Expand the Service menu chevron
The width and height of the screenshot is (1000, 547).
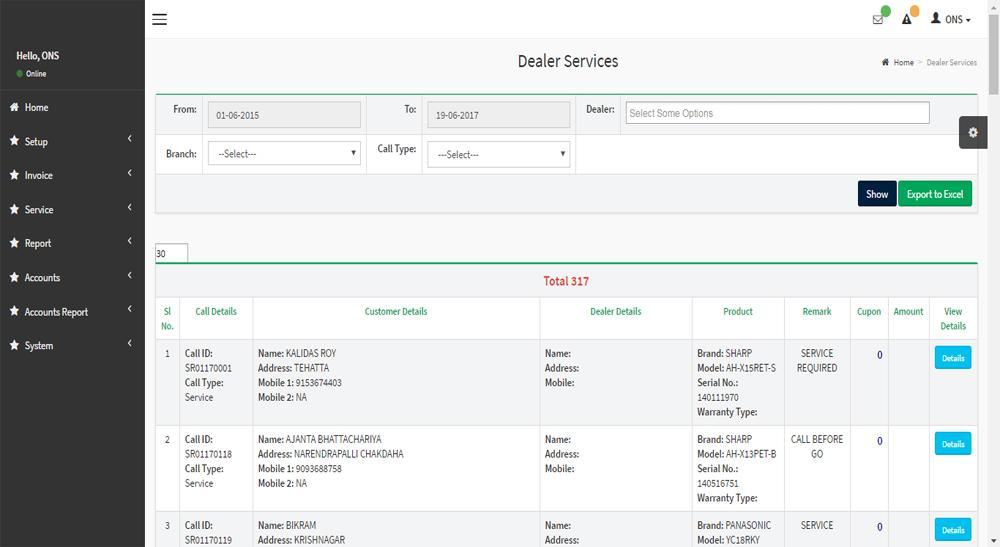click(x=129, y=207)
